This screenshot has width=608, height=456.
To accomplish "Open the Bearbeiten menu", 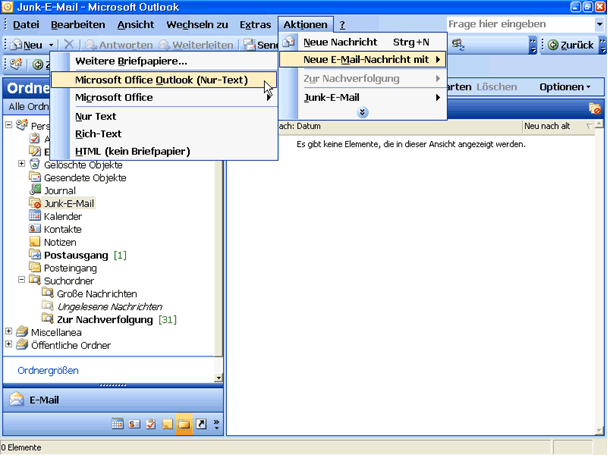I will [x=78, y=25].
